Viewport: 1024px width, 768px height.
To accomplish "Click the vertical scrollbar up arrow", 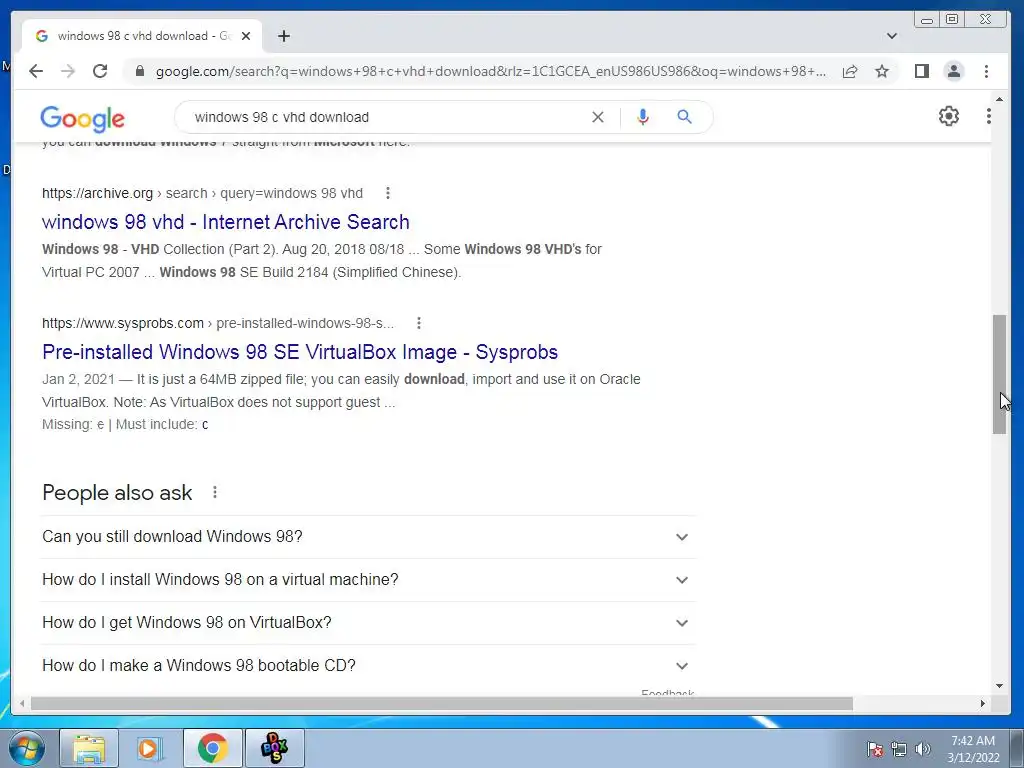I will 999,99.
